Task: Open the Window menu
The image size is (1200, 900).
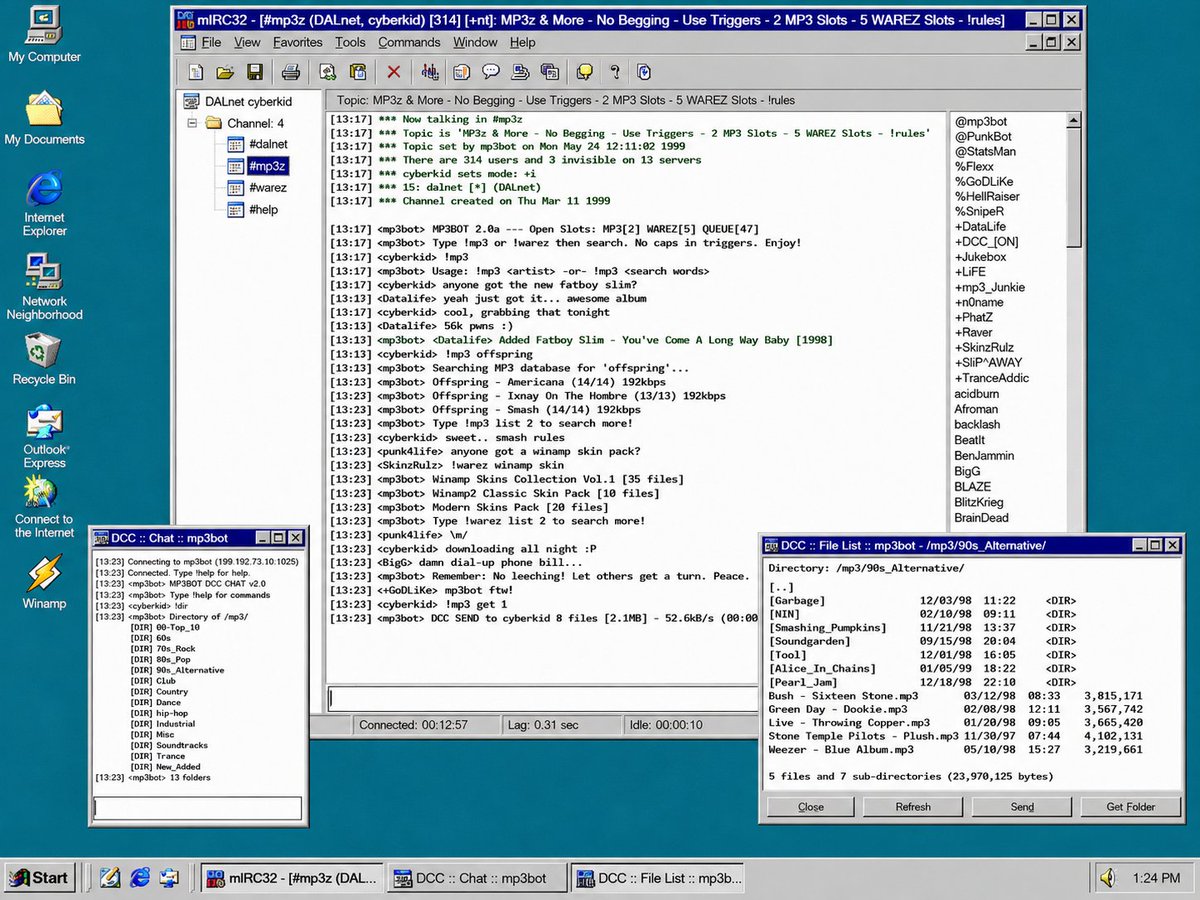Action: (x=475, y=42)
